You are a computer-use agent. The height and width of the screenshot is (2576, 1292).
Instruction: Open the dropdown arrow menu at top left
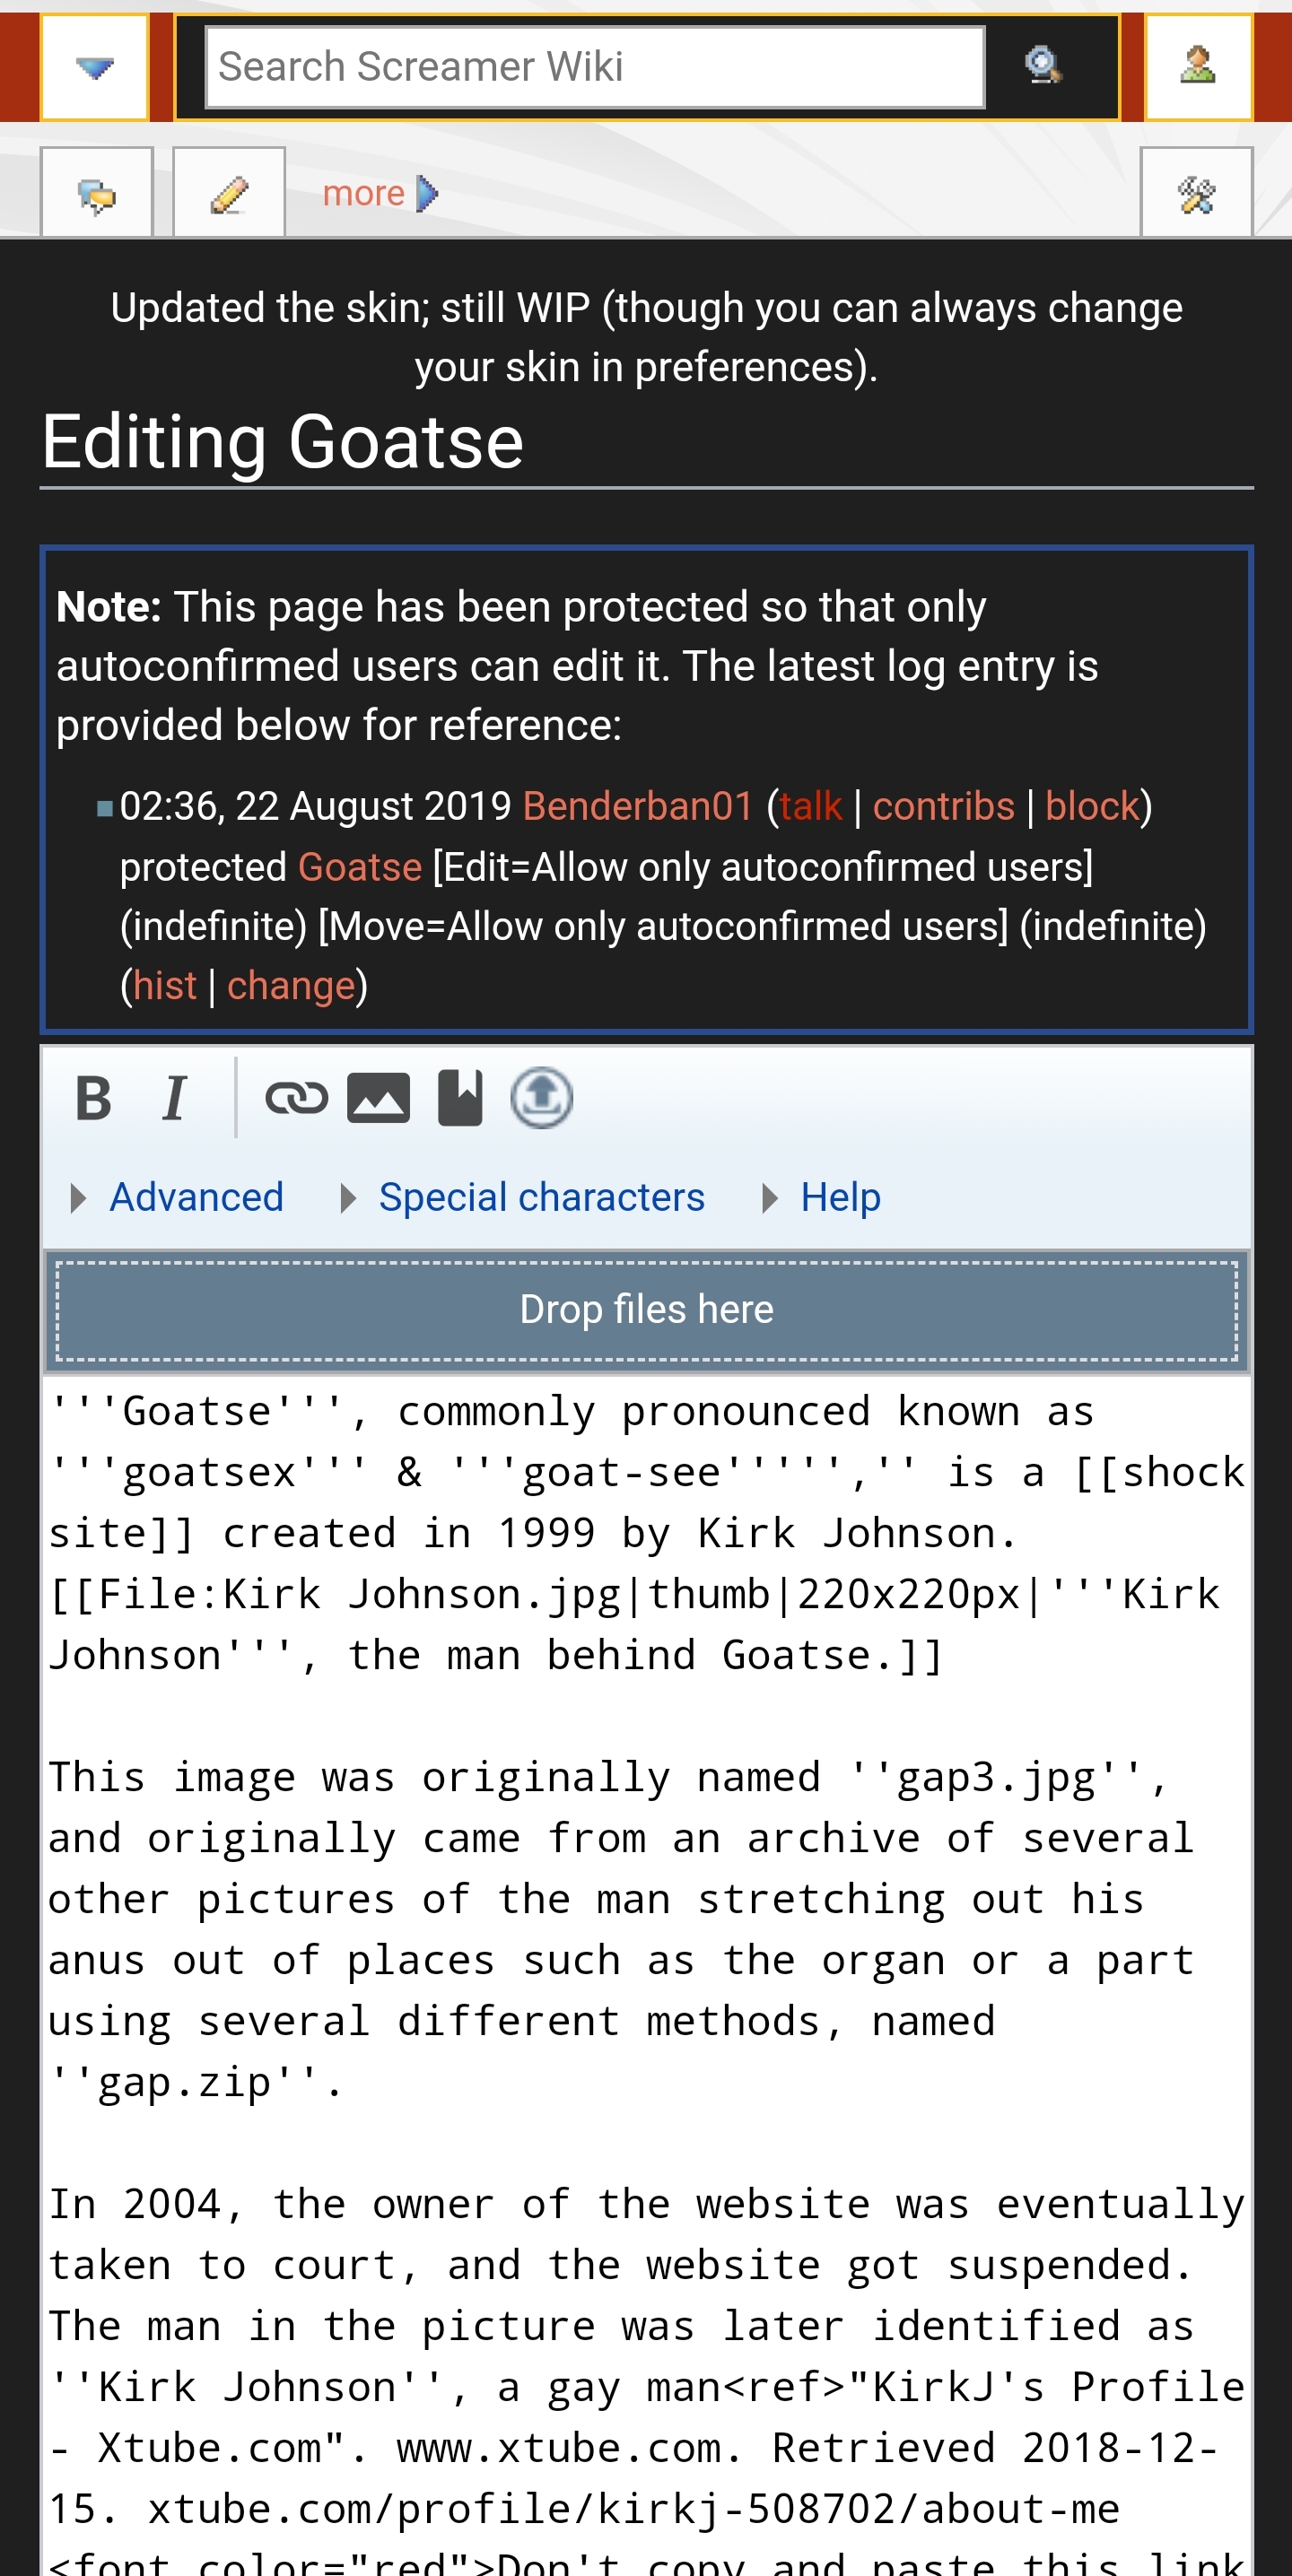95,67
